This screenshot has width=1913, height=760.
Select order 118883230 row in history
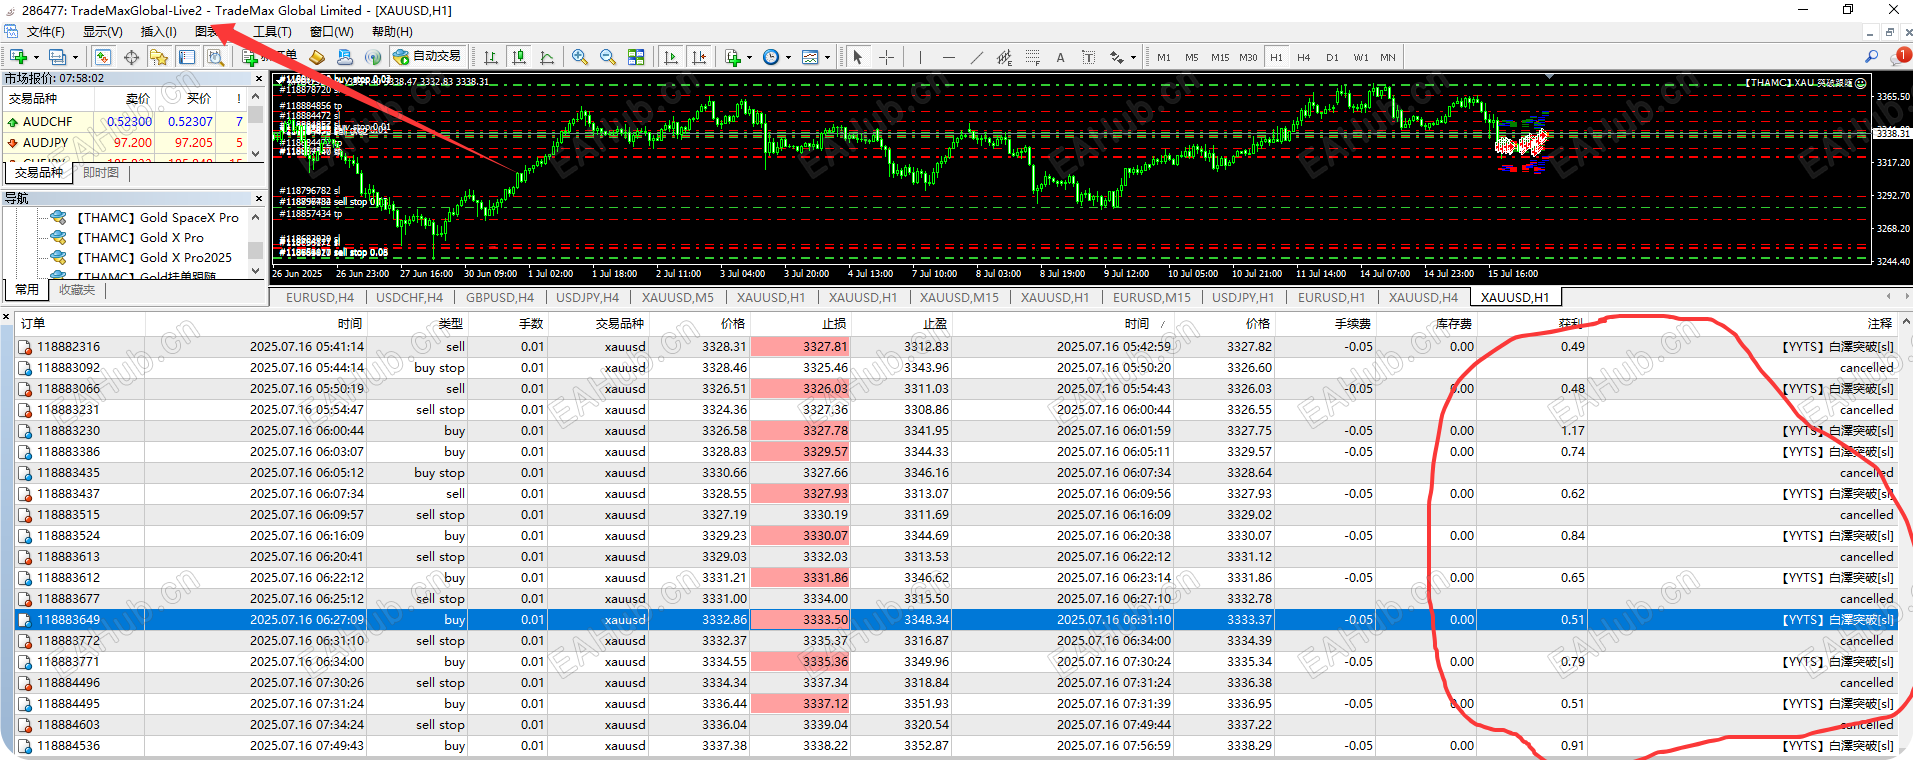(68, 431)
